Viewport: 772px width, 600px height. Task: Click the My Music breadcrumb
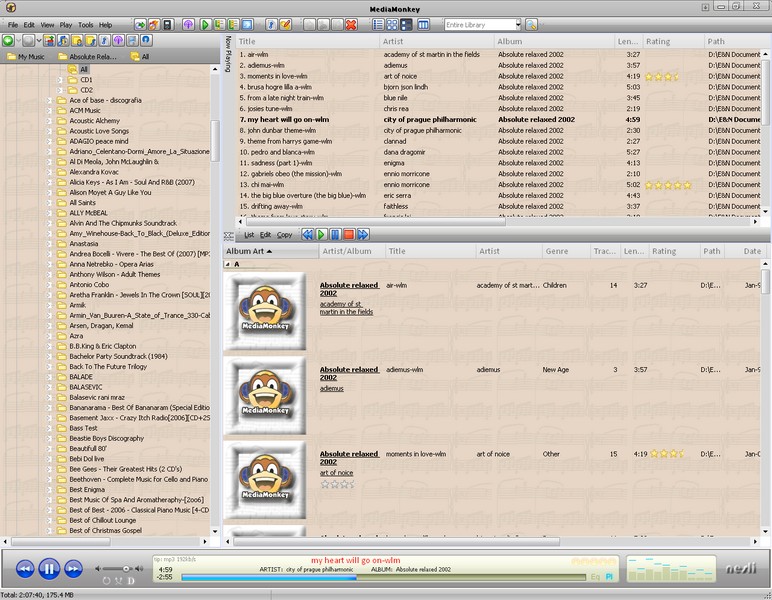point(26,57)
